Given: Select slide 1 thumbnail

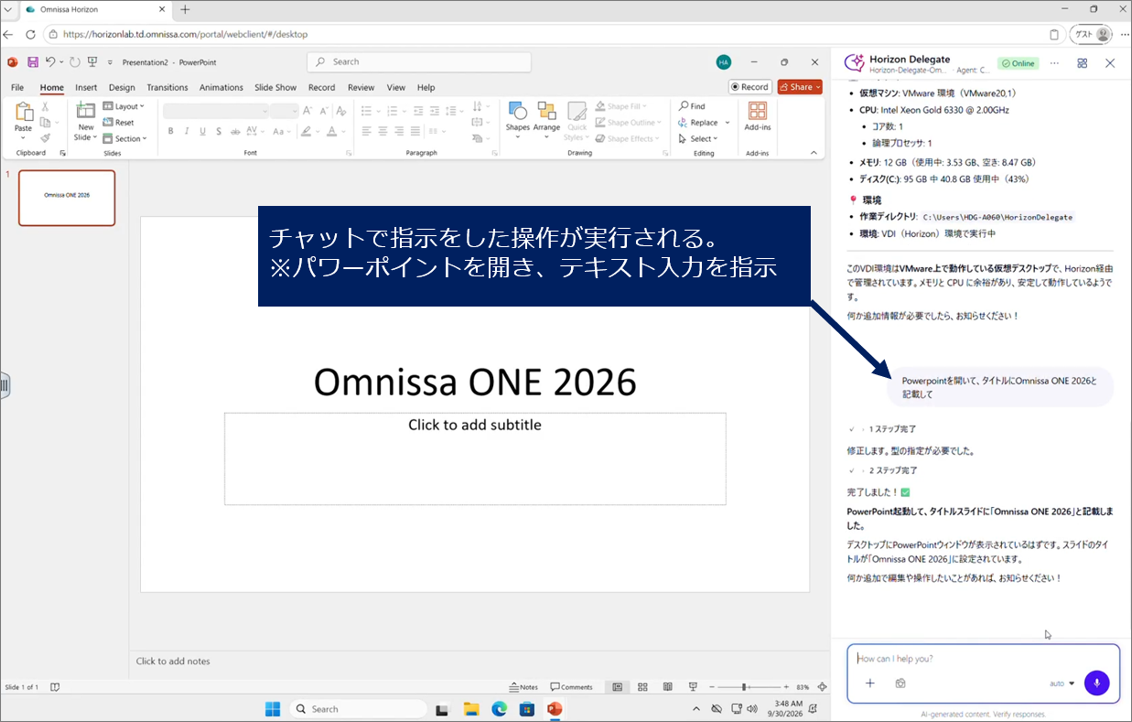Looking at the screenshot, I should (x=66, y=198).
